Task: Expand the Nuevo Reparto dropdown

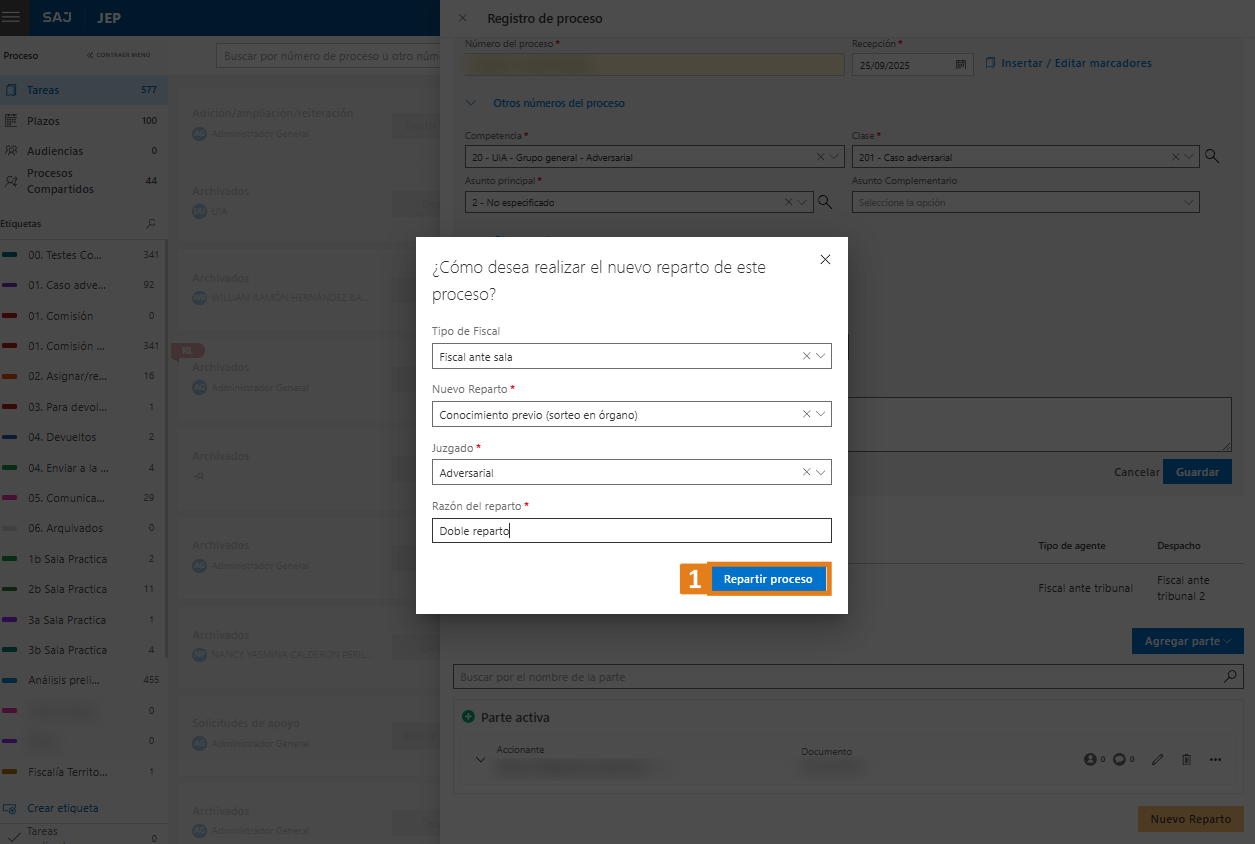Action: coord(821,414)
